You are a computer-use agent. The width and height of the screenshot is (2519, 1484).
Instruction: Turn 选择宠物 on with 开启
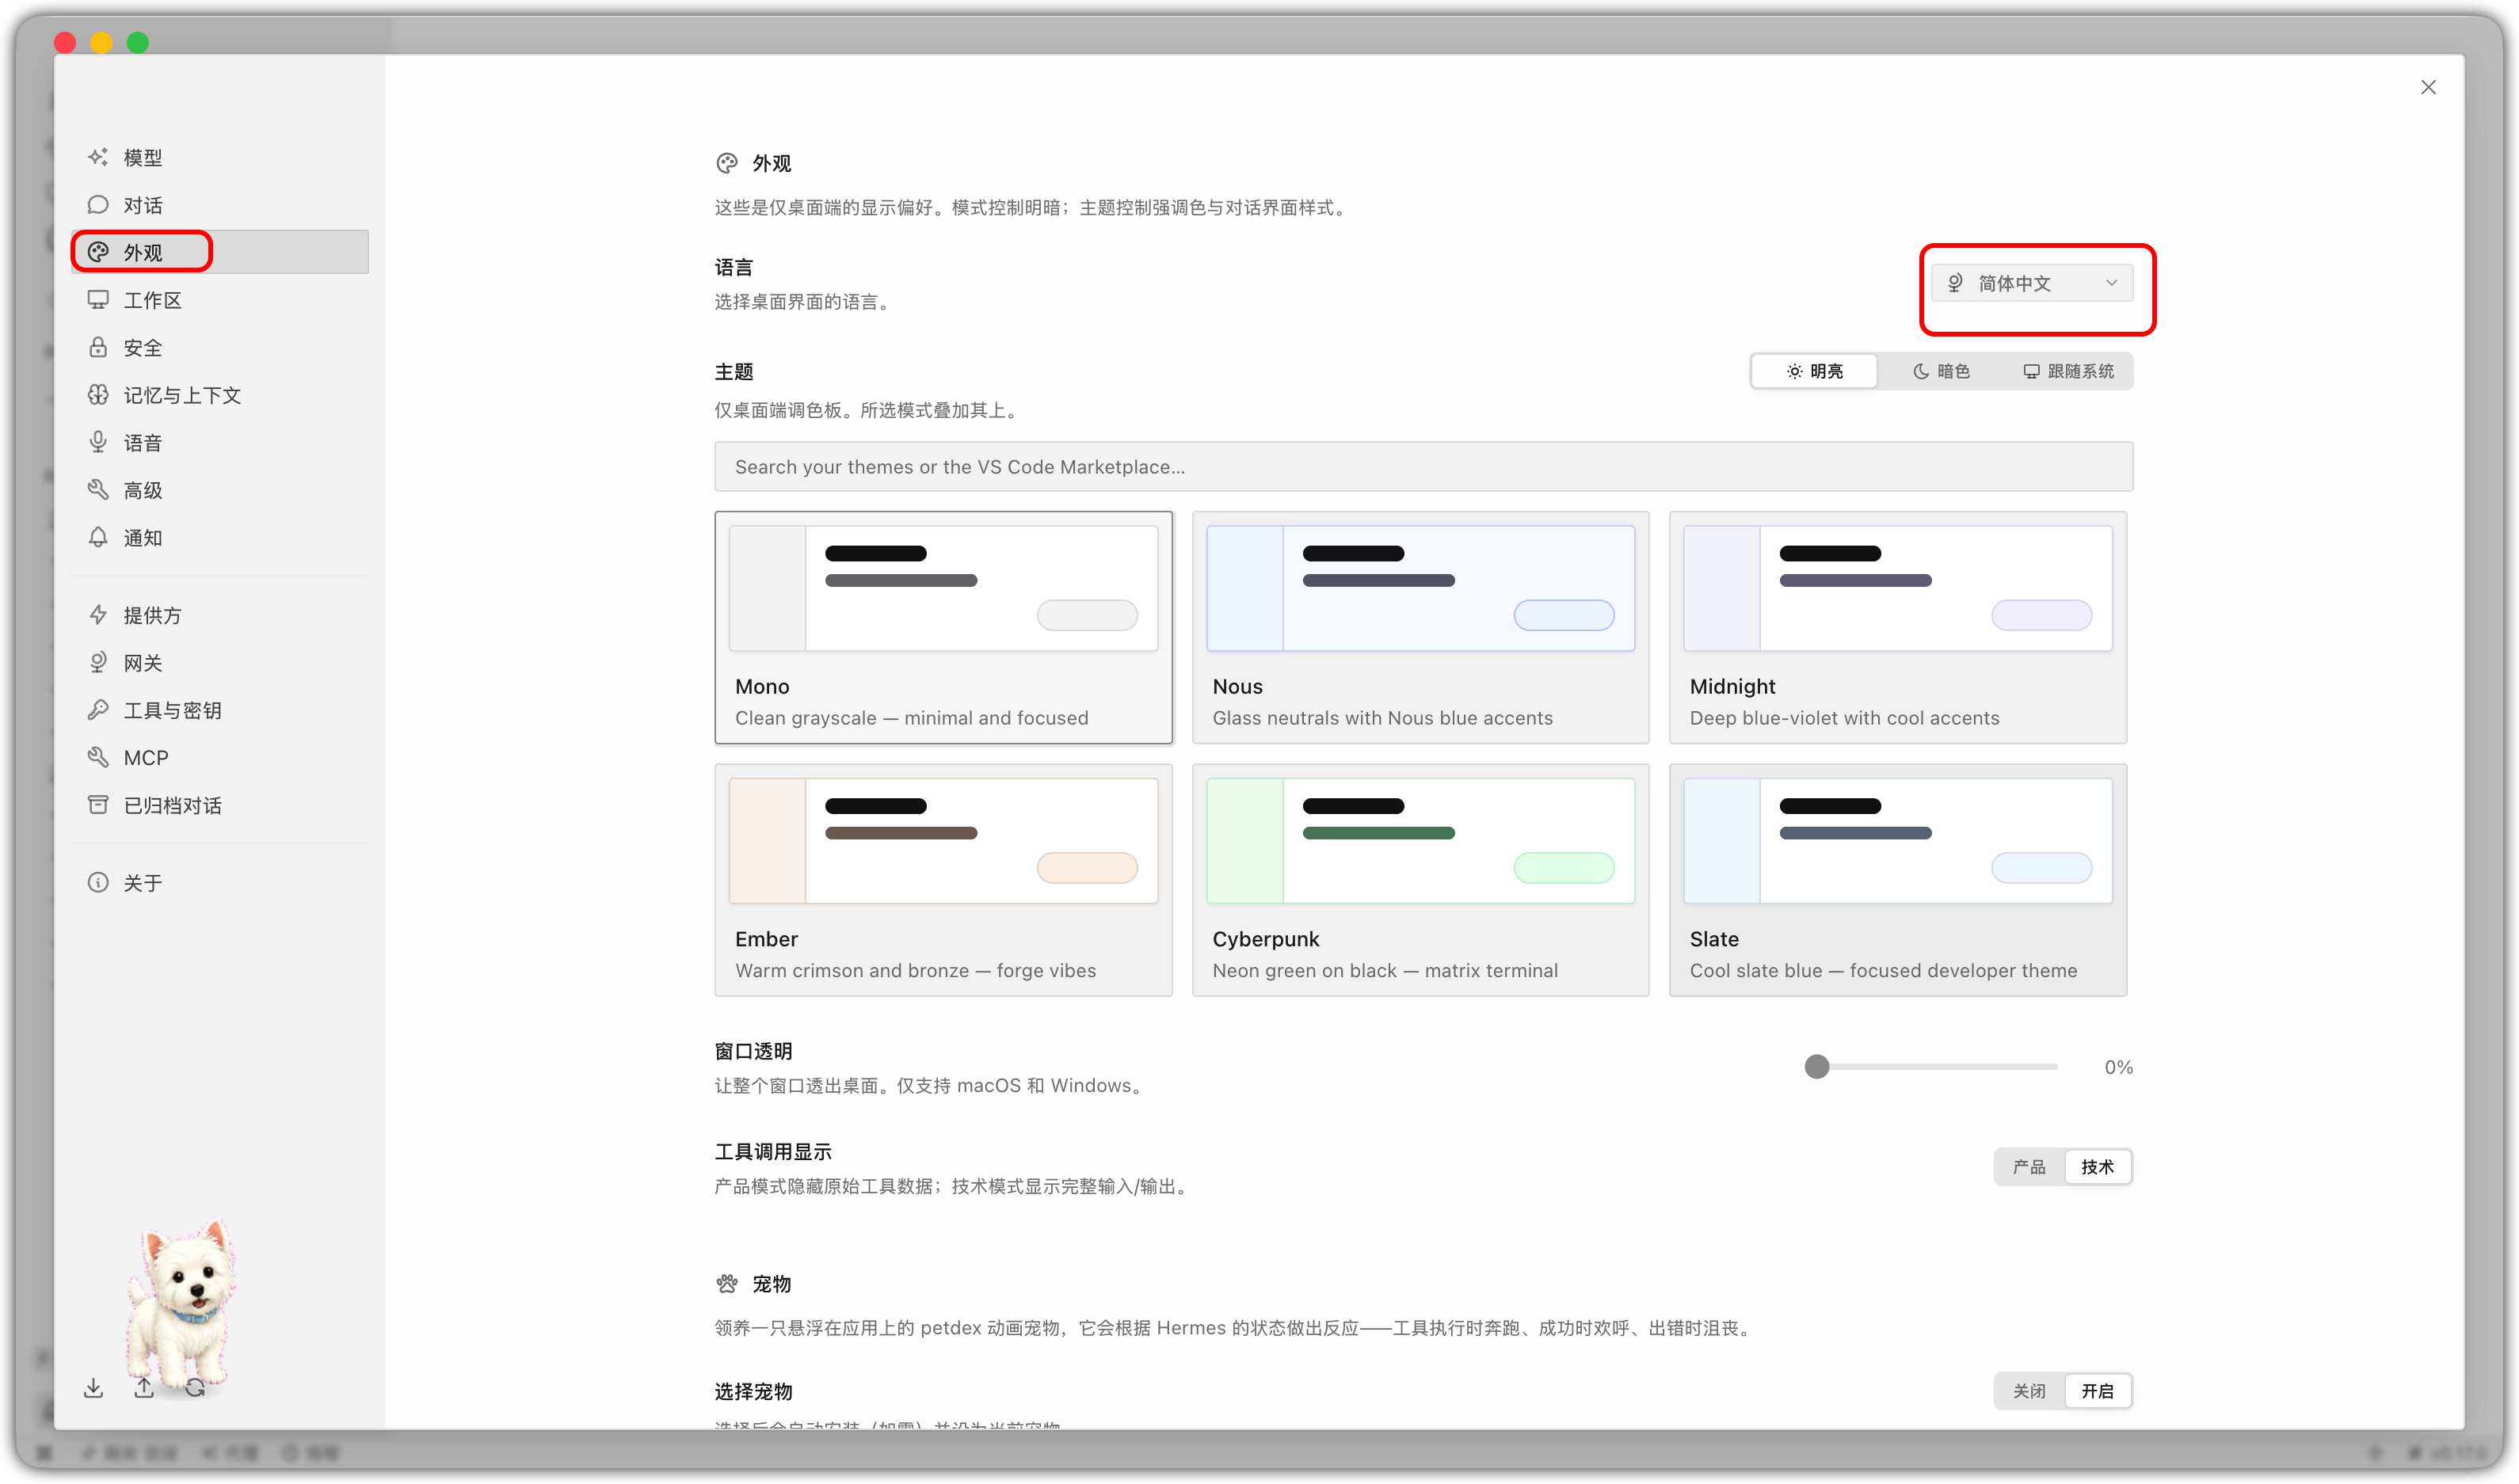point(2097,1391)
